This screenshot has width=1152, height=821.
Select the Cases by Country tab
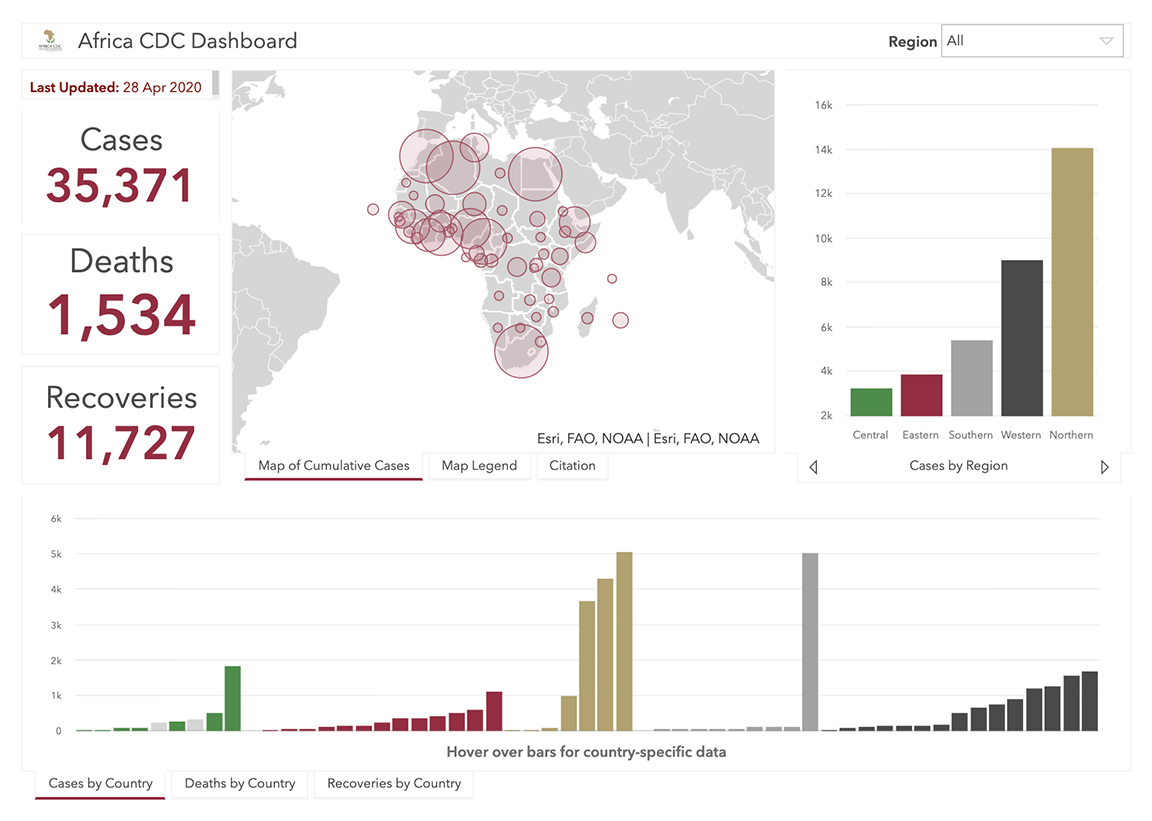[100, 783]
